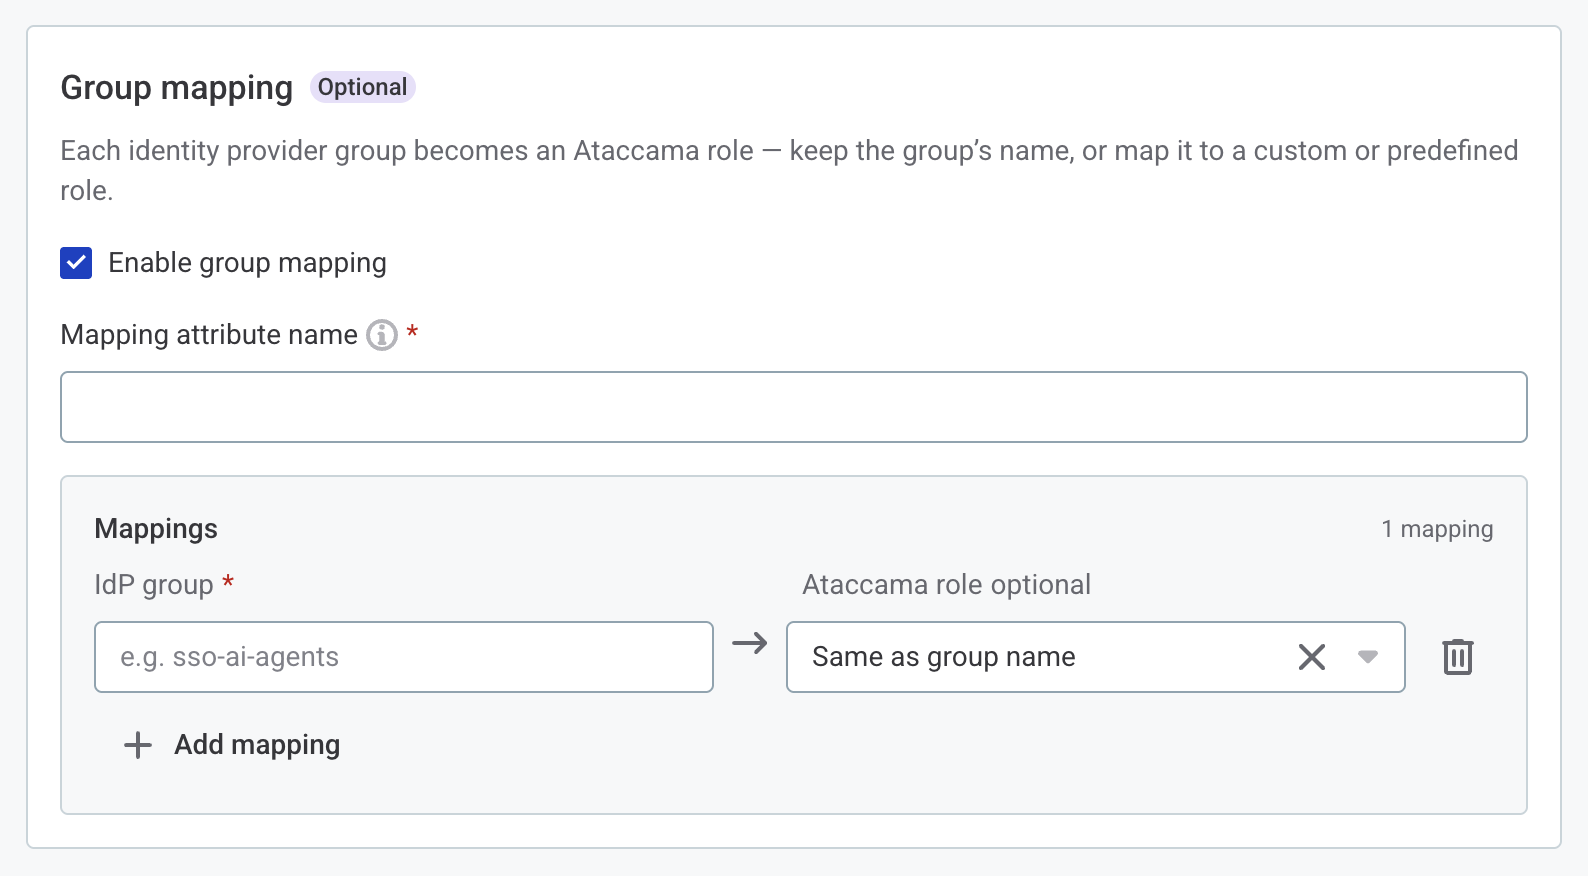Click the Group mapping heading

click(177, 88)
